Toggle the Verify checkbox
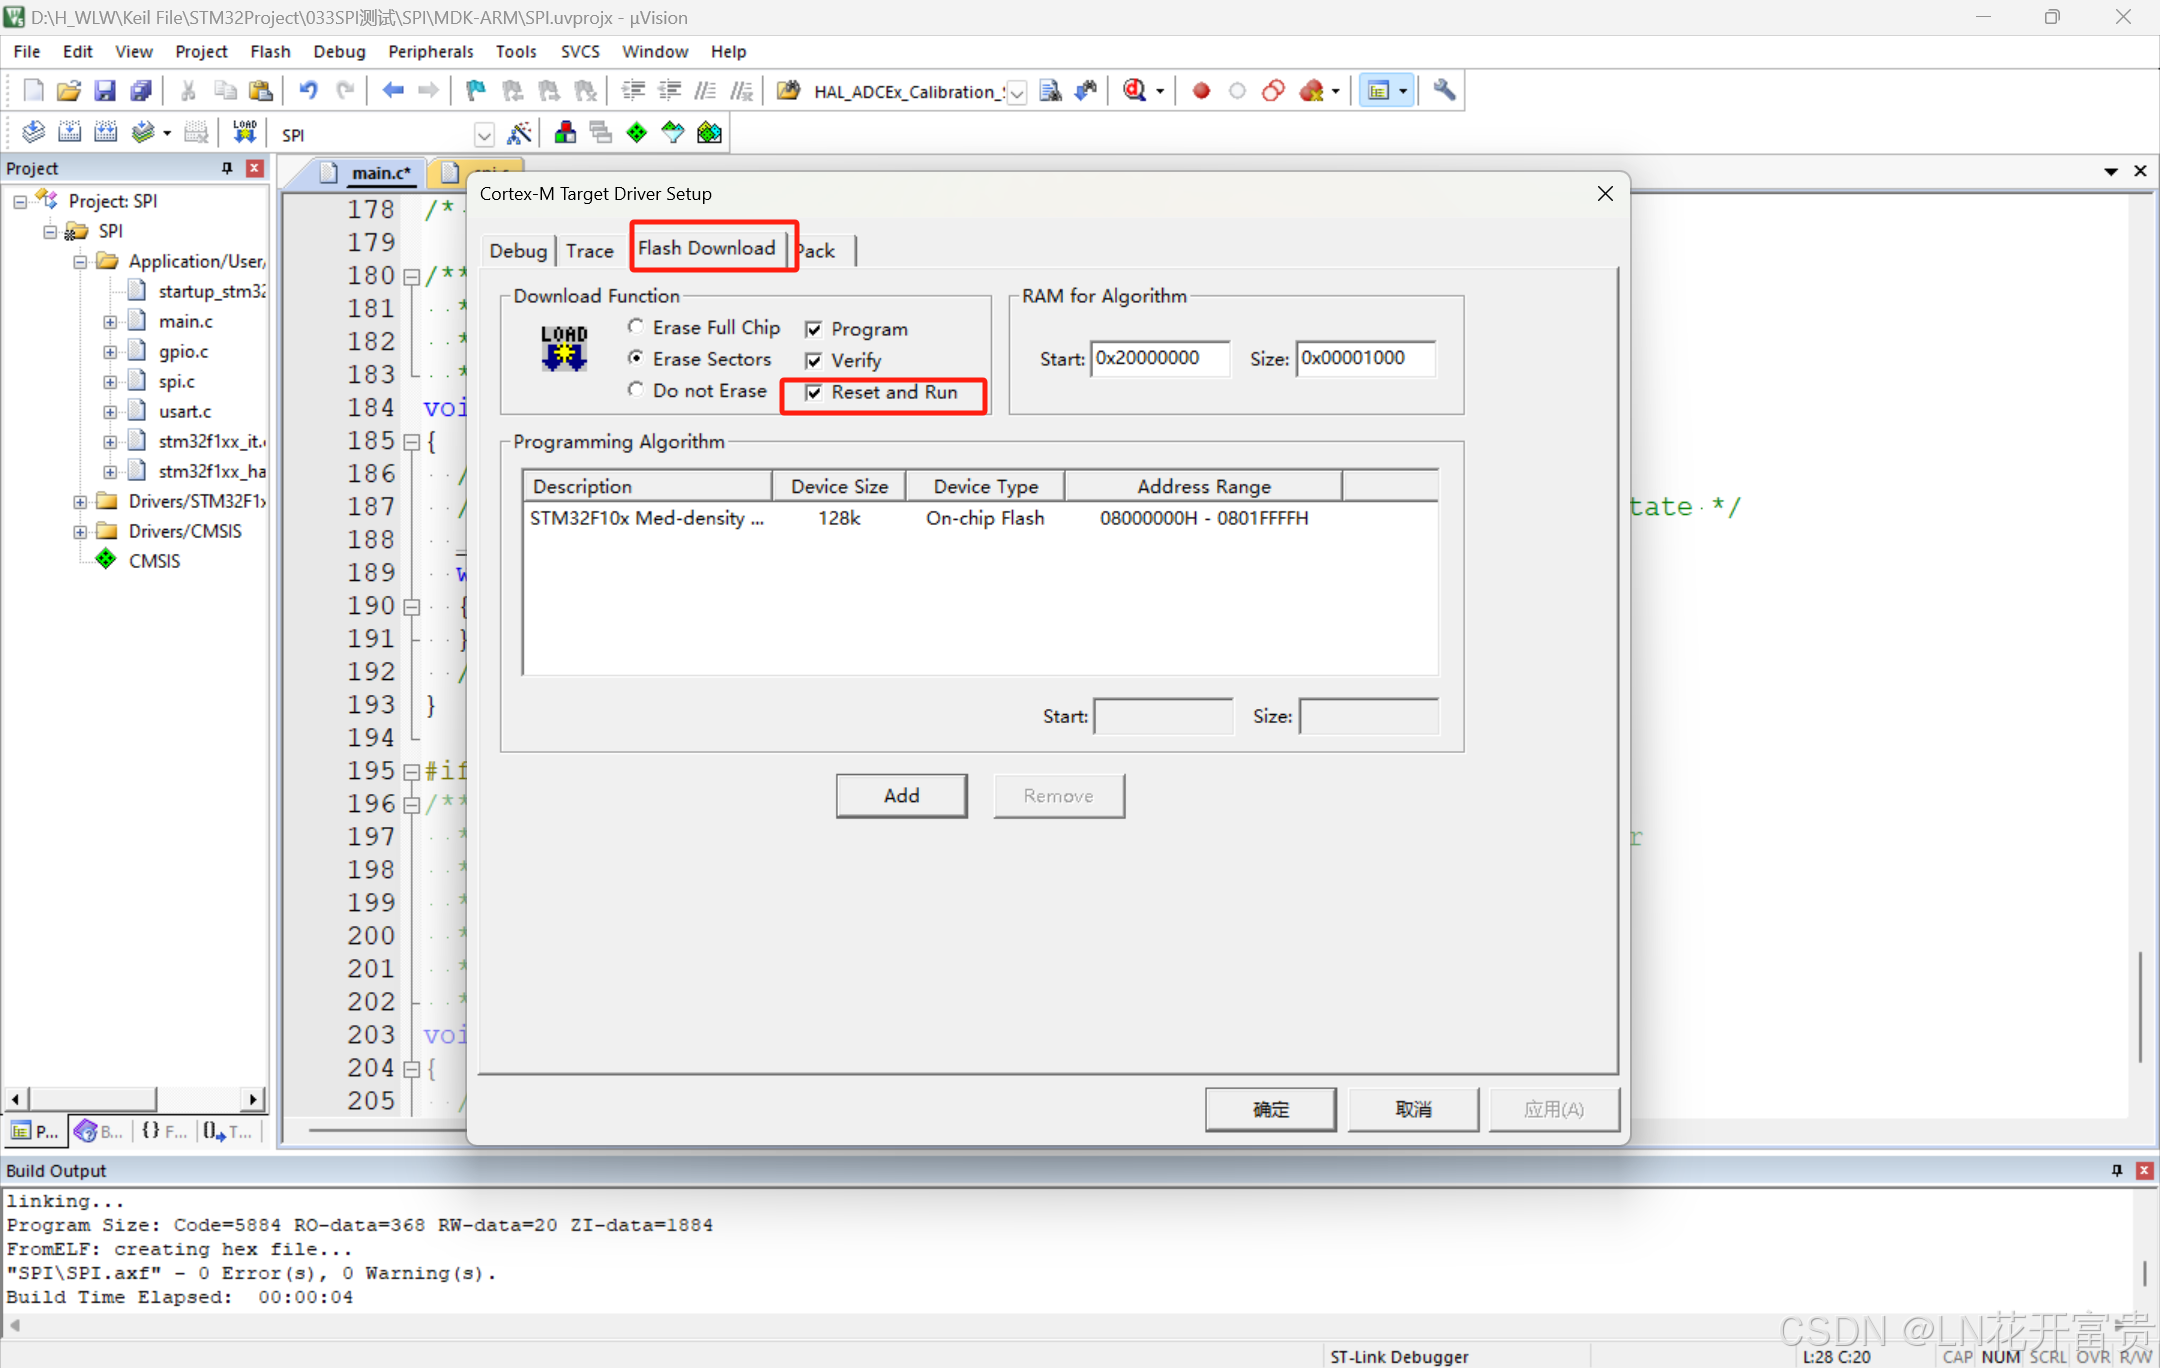 coord(814,361)
